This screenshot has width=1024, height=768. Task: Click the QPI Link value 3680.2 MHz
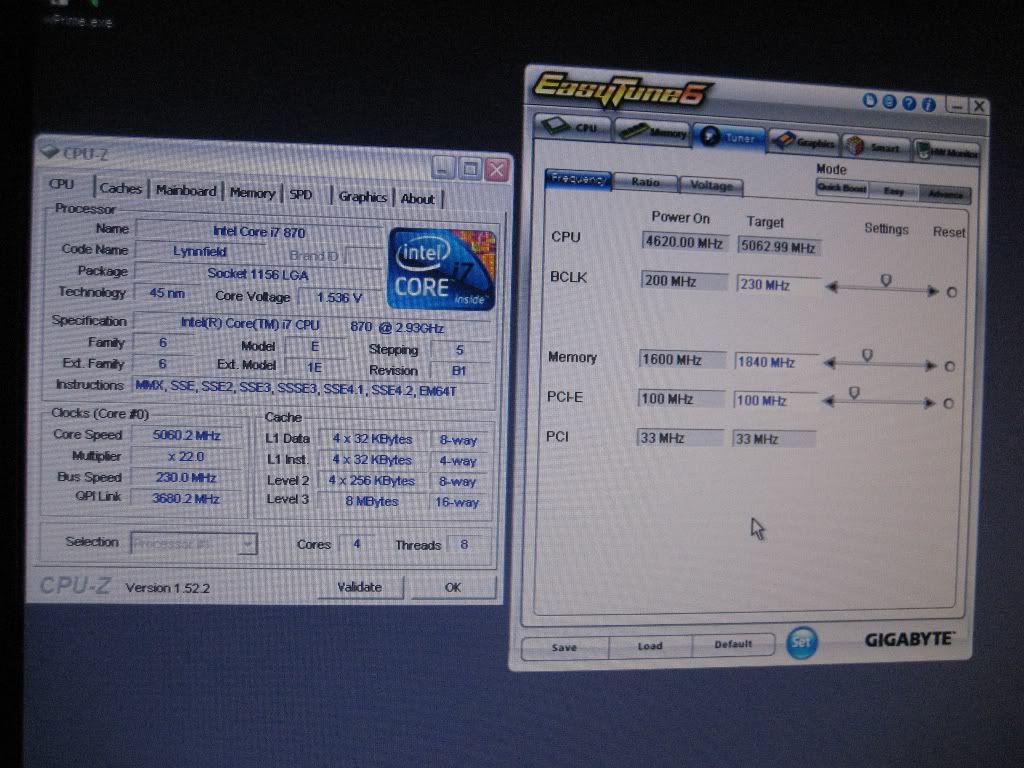coord(185,498)
